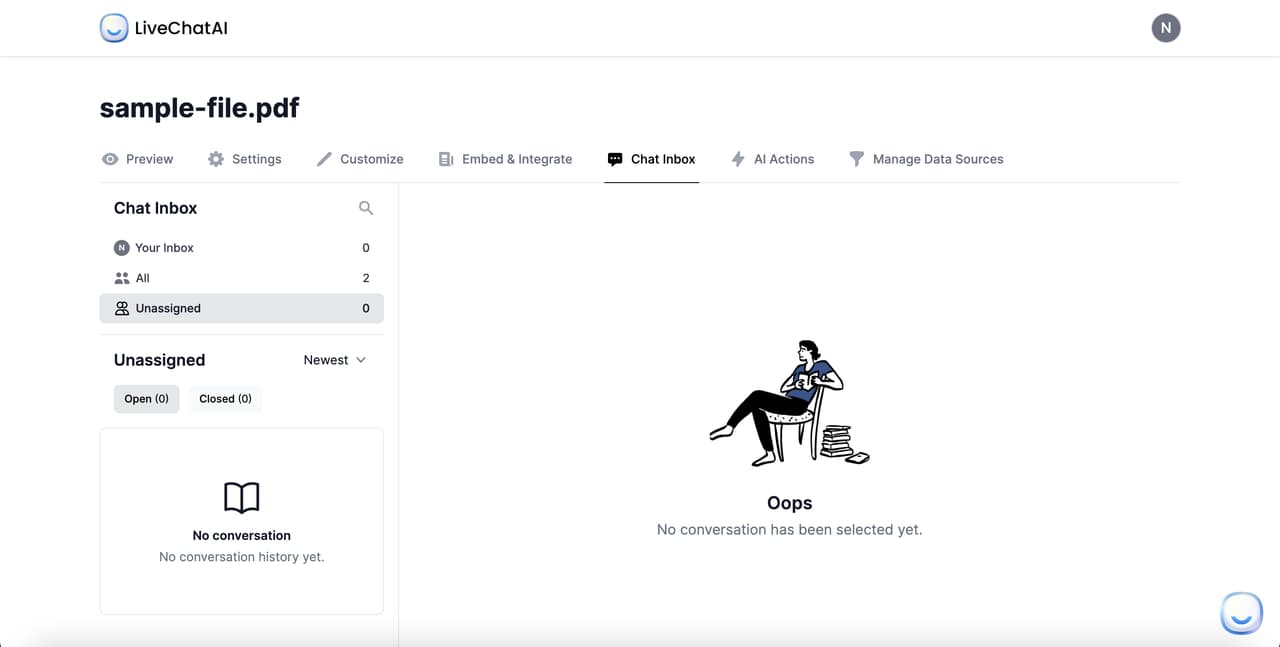The height and width of the screenshot is (647, 1280).
Task: Click the 'No conversation' bold label
Action: coord(242,536)
